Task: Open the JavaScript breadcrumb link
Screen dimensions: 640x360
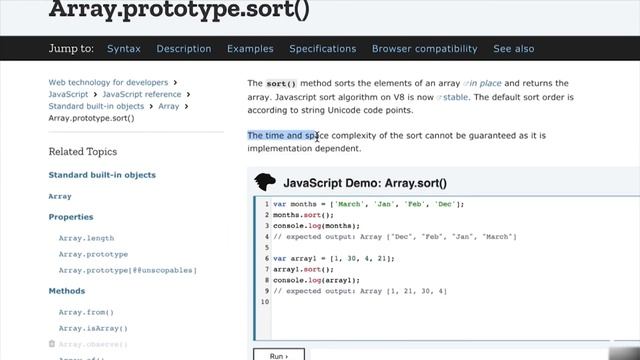Action: tap(68, 94)
